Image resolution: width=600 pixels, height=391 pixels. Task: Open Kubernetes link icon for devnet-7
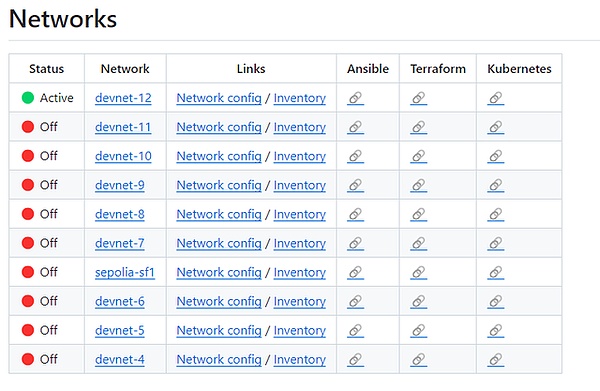pyautogui.click(x=496, y=243)
